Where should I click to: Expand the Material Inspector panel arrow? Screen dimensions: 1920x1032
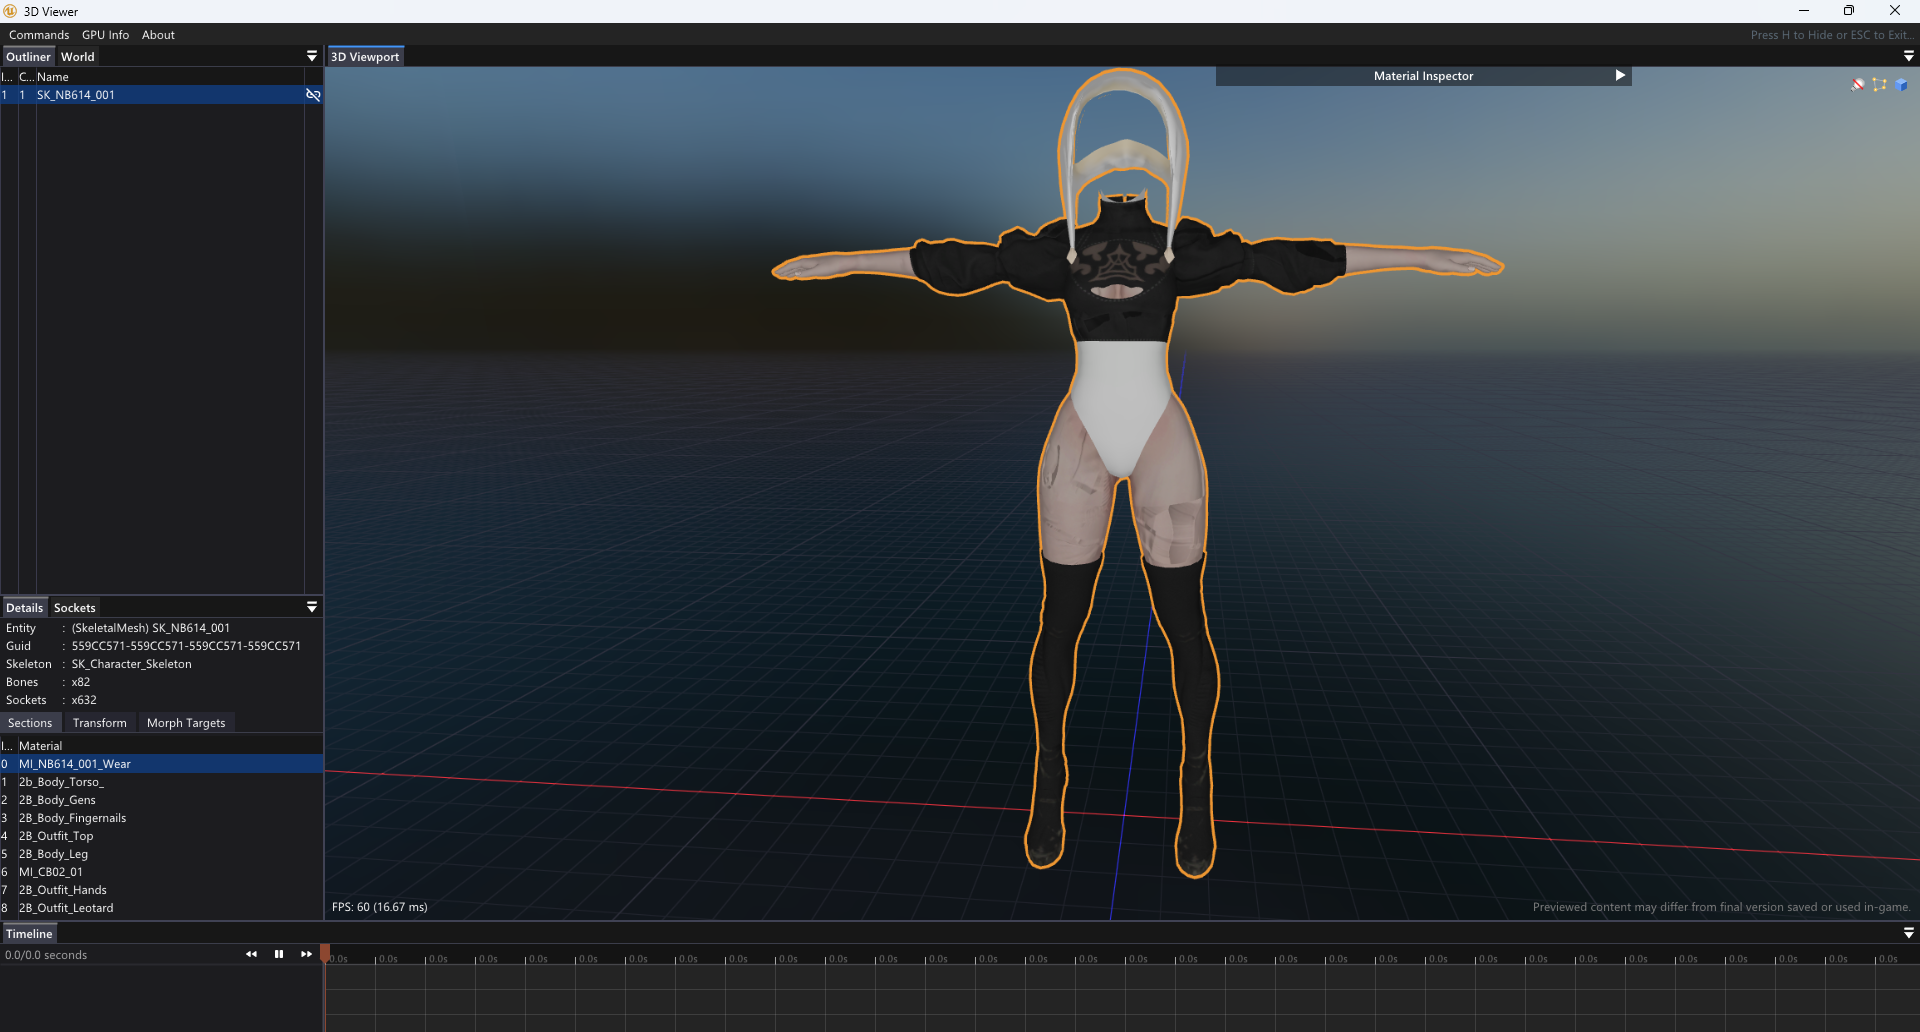1620,76
